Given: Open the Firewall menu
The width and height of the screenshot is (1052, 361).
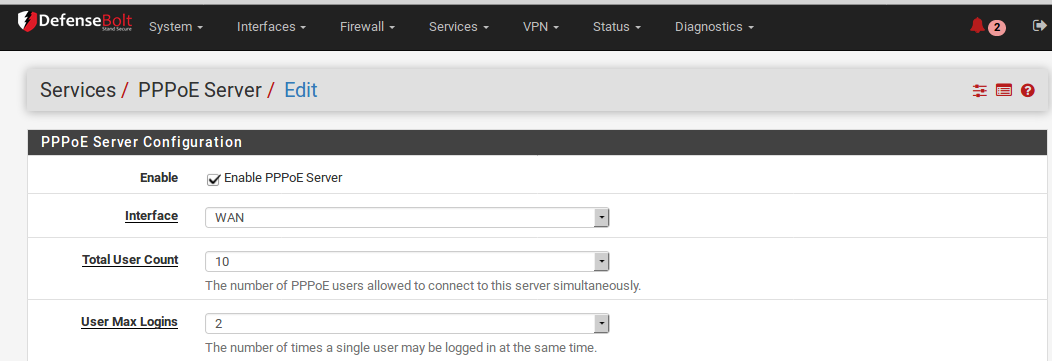Looking at the screenshot, I should (x=367, y=27).
